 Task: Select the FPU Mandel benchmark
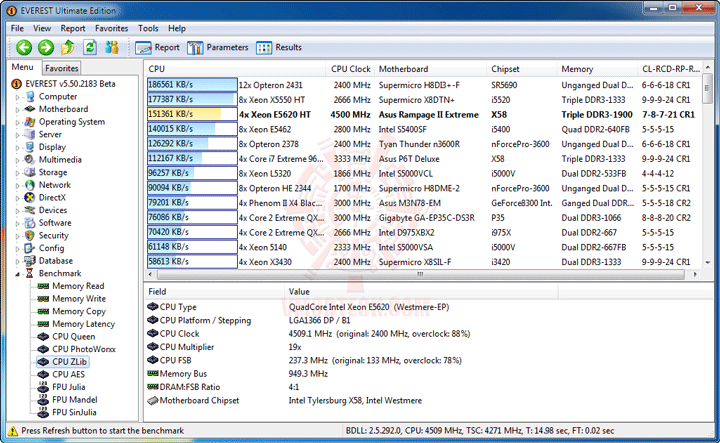coord(75,399)
